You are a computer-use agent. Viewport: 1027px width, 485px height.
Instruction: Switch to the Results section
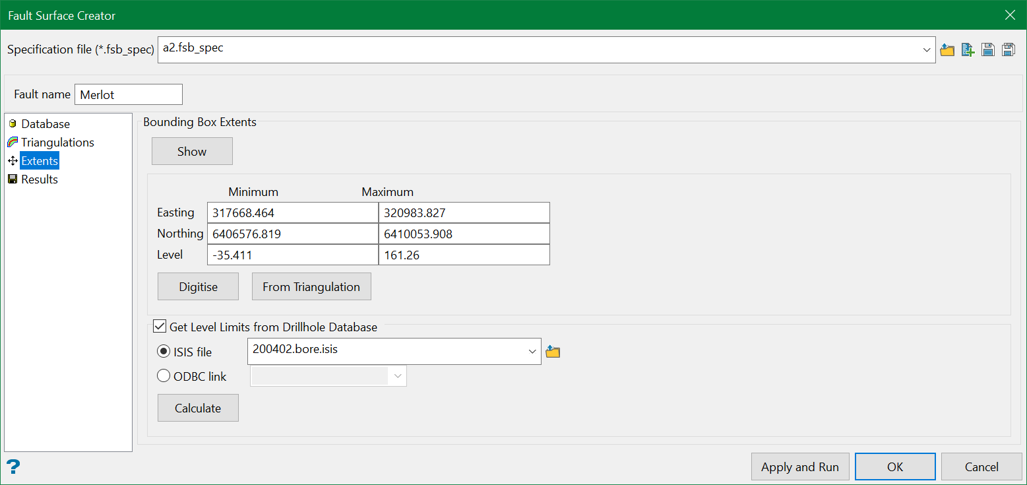click(x=39, y=180)
